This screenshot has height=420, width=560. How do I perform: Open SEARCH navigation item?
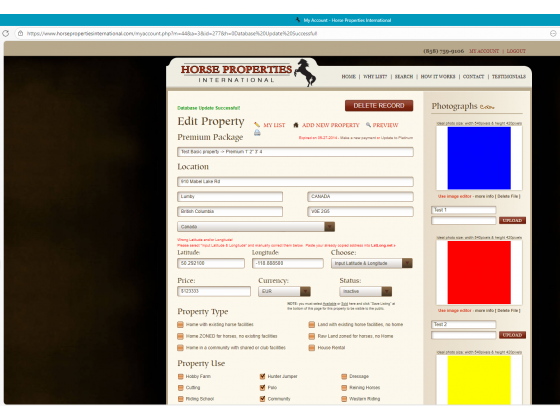(x=404, y=76)
